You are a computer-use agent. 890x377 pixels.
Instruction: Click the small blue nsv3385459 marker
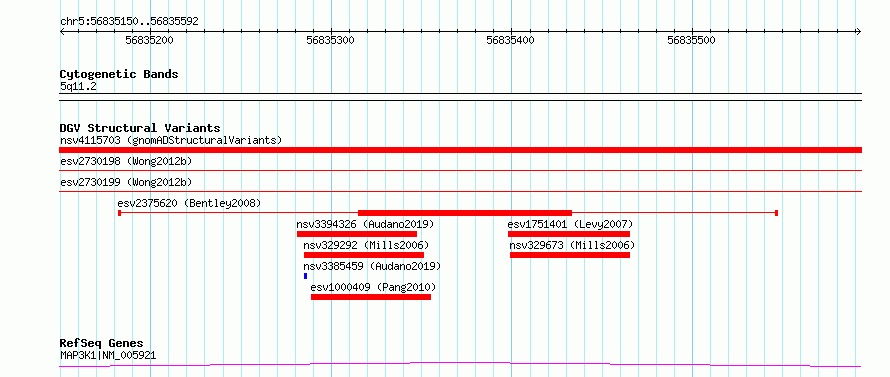click(305, 276)
